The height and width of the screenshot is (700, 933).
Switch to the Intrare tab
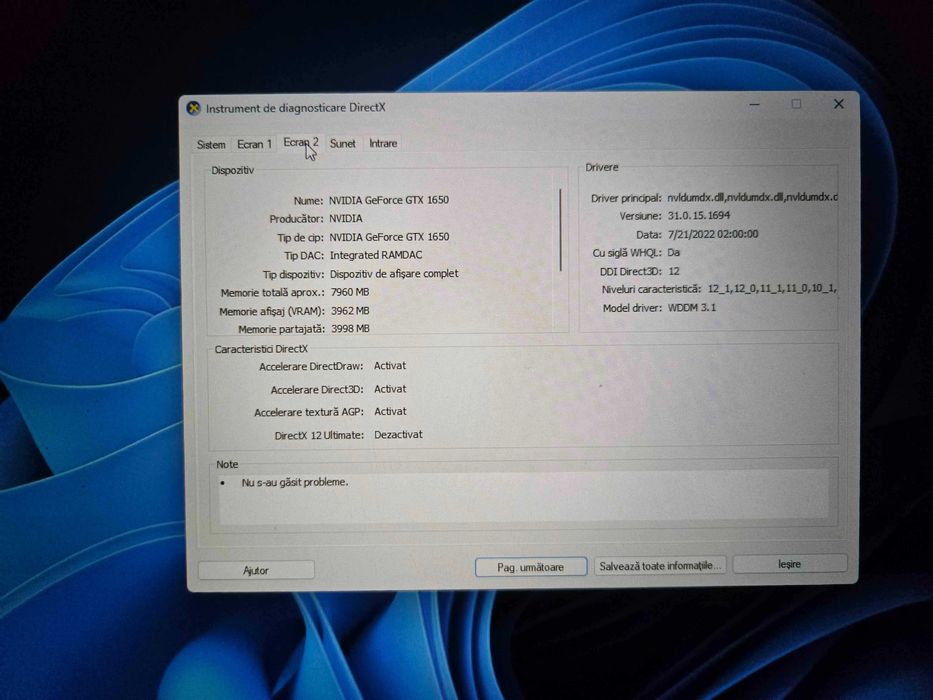[x=383, y=143]
